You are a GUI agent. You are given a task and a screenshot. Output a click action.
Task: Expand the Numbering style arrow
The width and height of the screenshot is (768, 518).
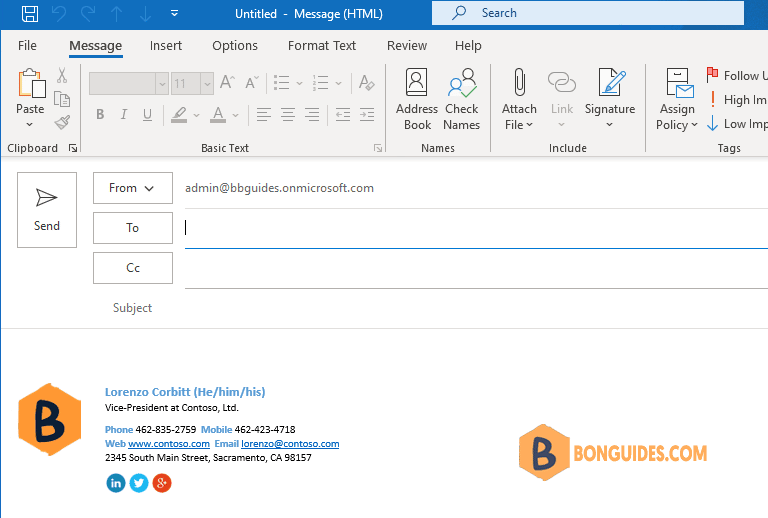pos(338,83)
